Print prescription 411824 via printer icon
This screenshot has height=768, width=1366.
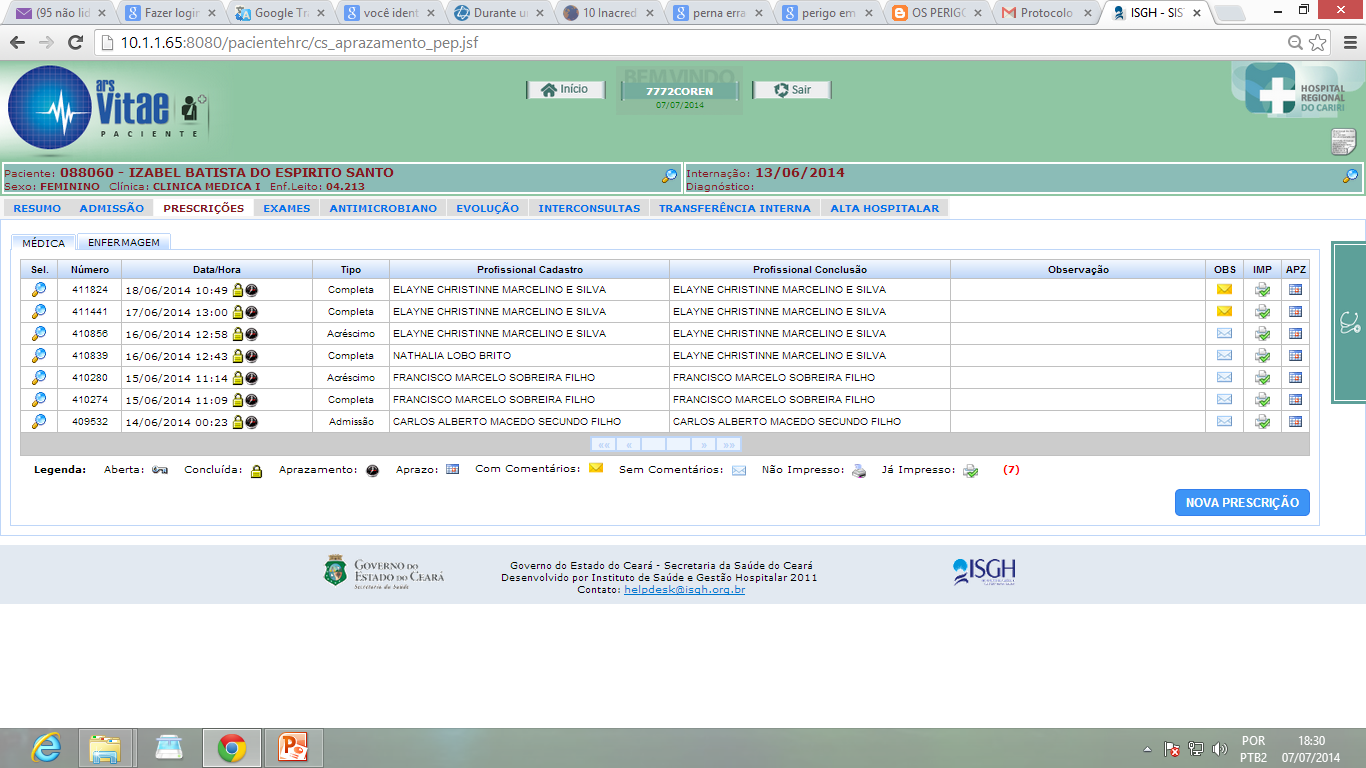[x=1262, y=290]
